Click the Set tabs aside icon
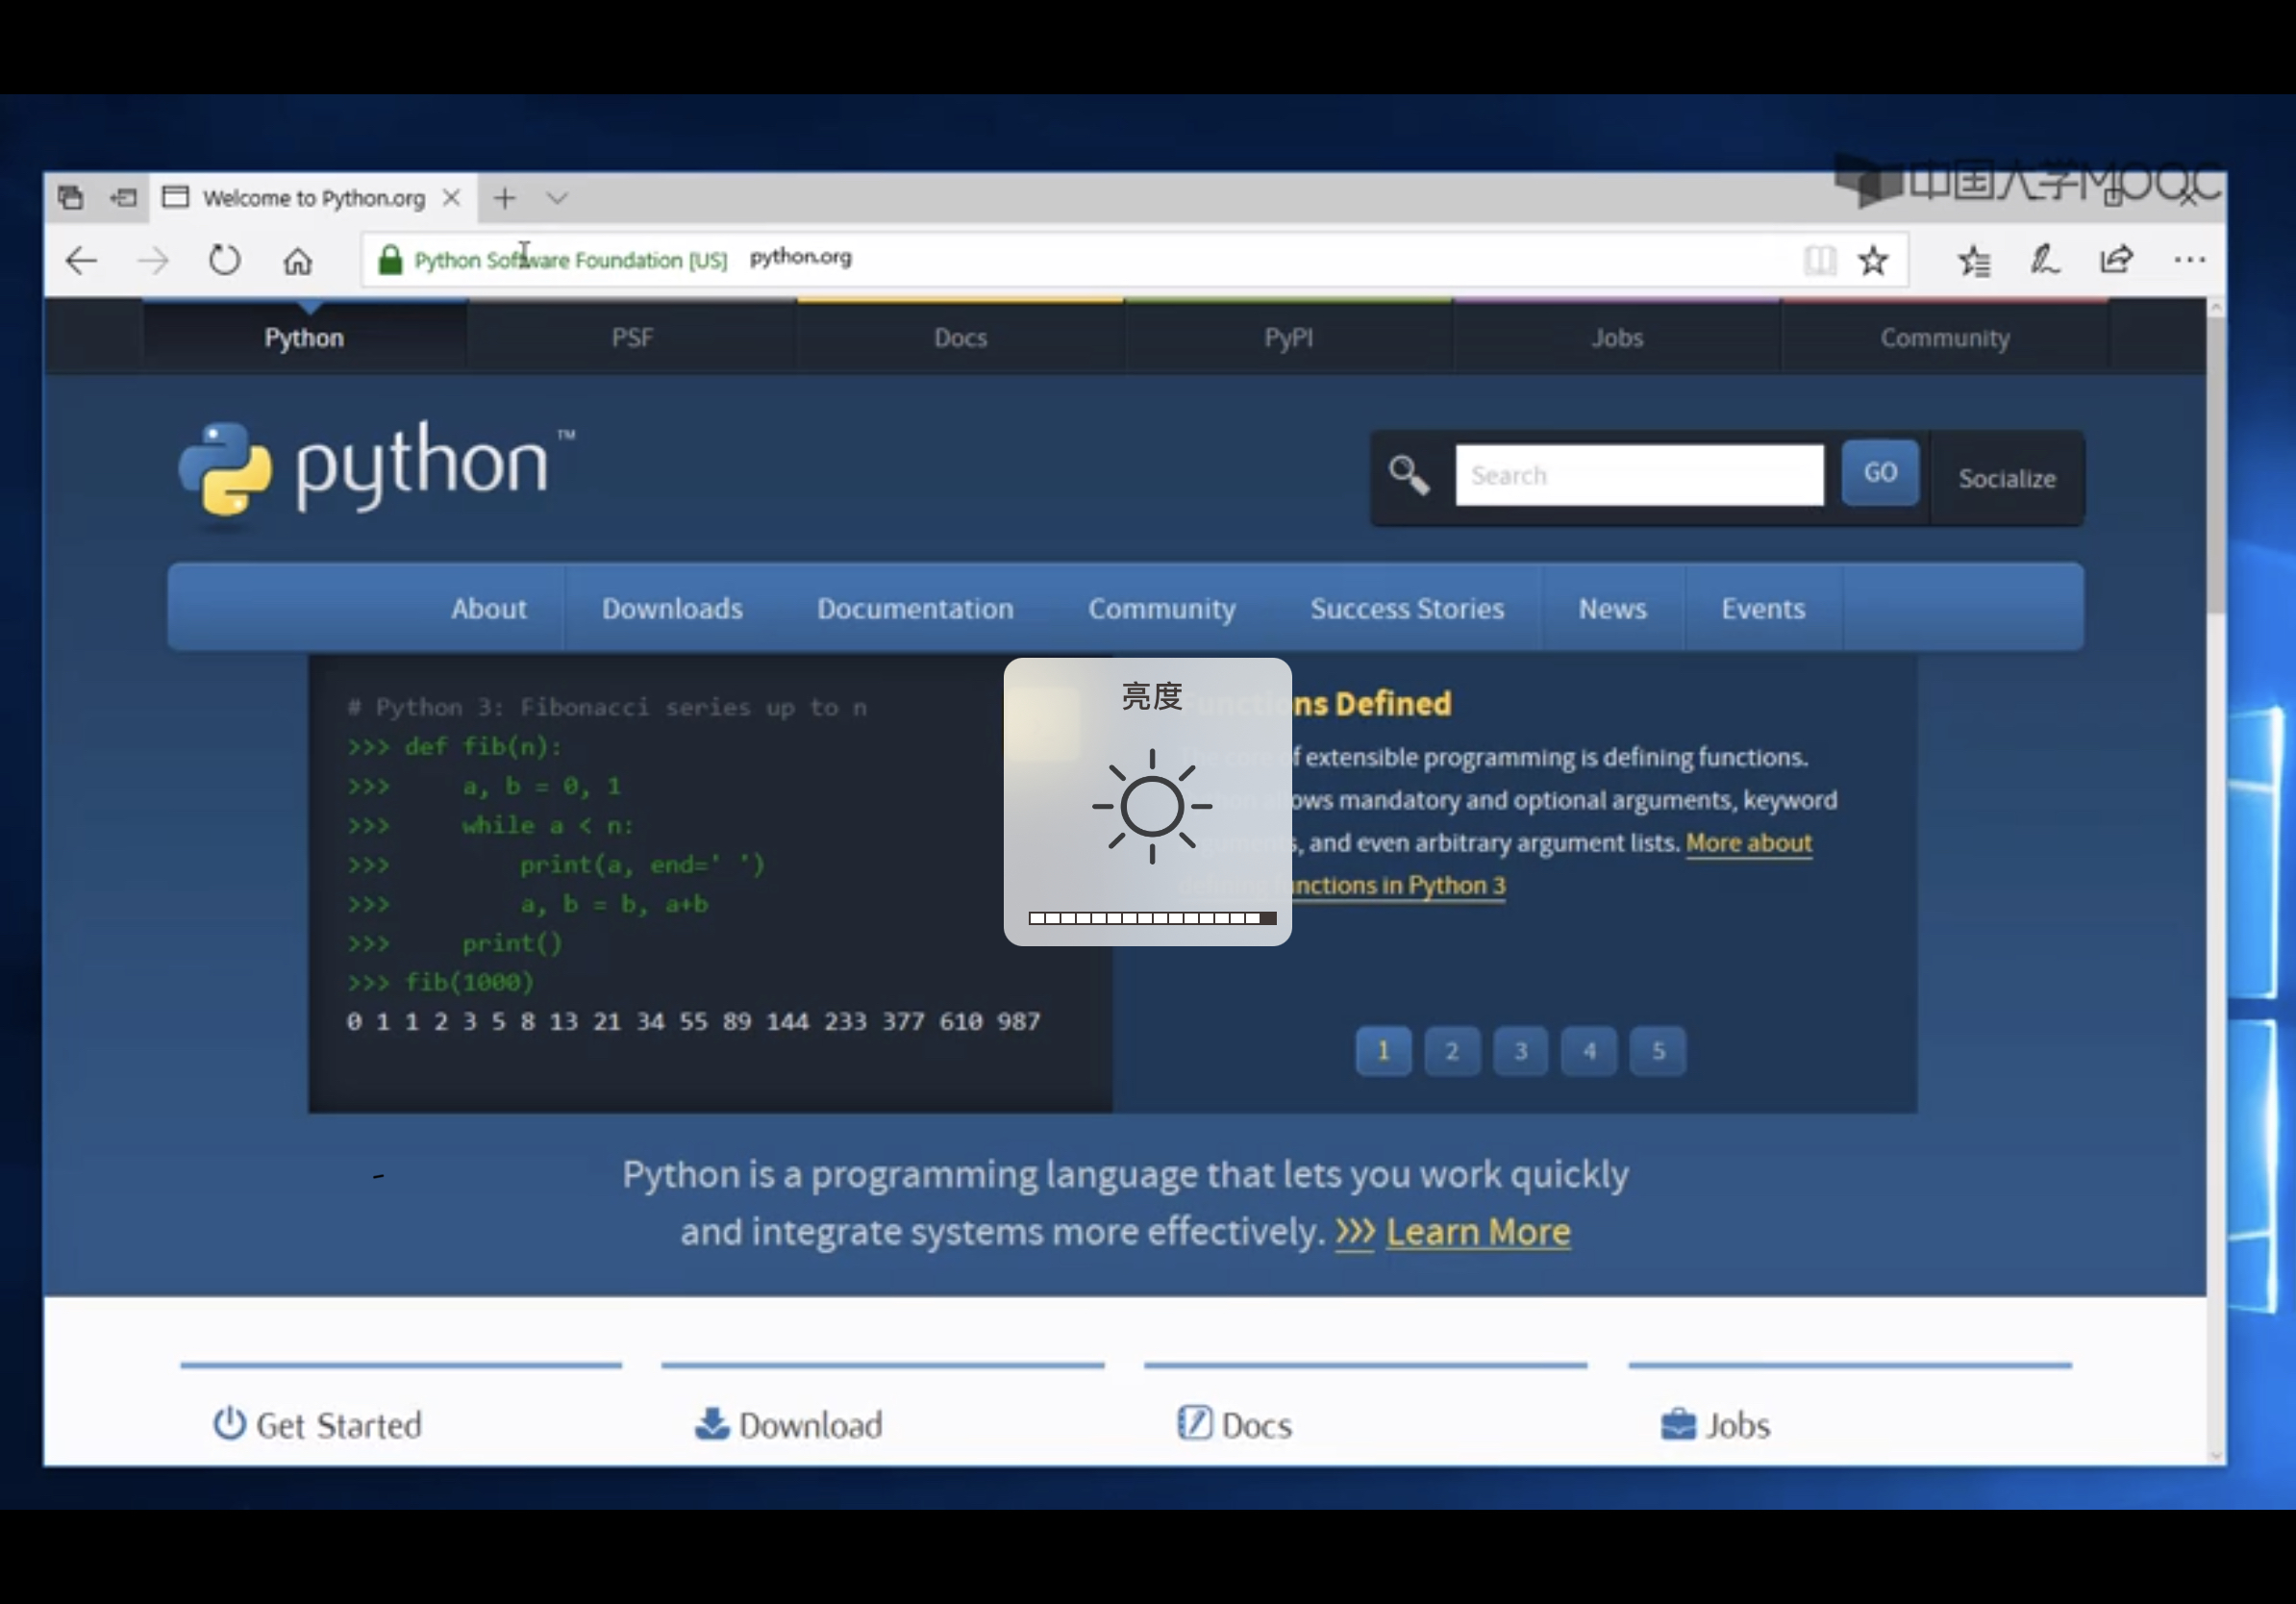This screenshot has height=1604, width=2296. tap(123, 198)
